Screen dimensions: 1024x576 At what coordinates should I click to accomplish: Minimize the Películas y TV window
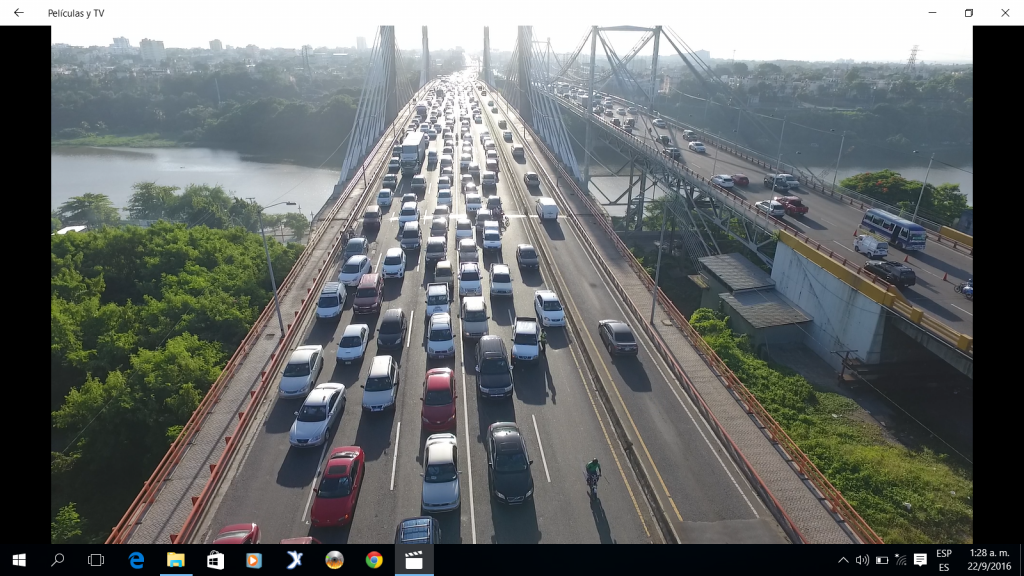click(x=933, y=12)
